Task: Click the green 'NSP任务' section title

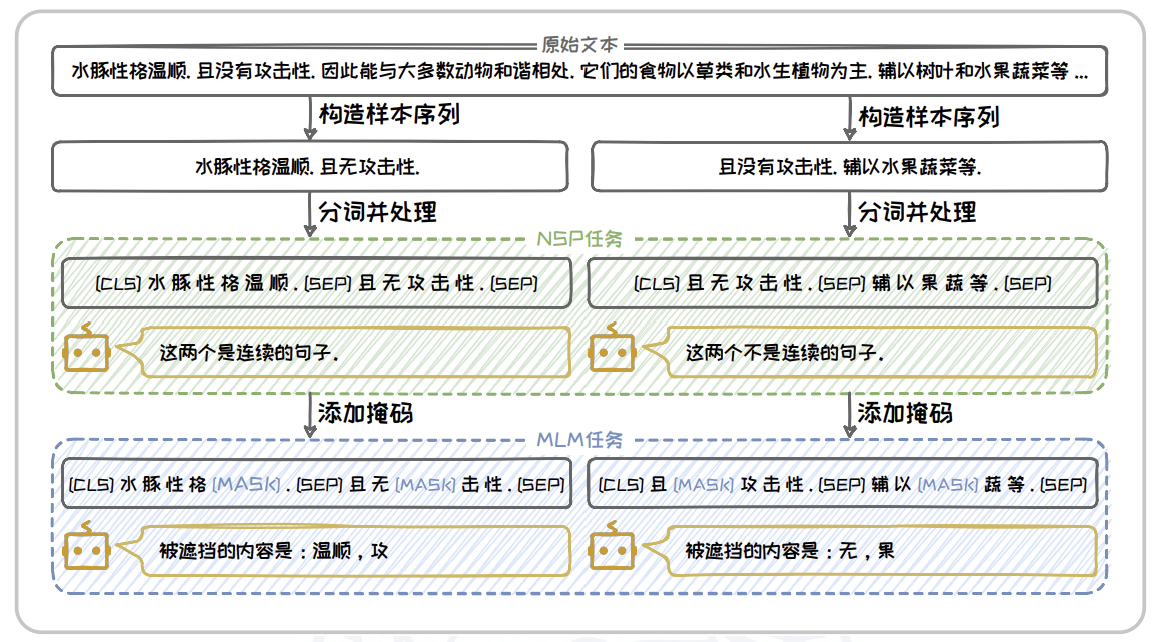Action: (579, 239)
